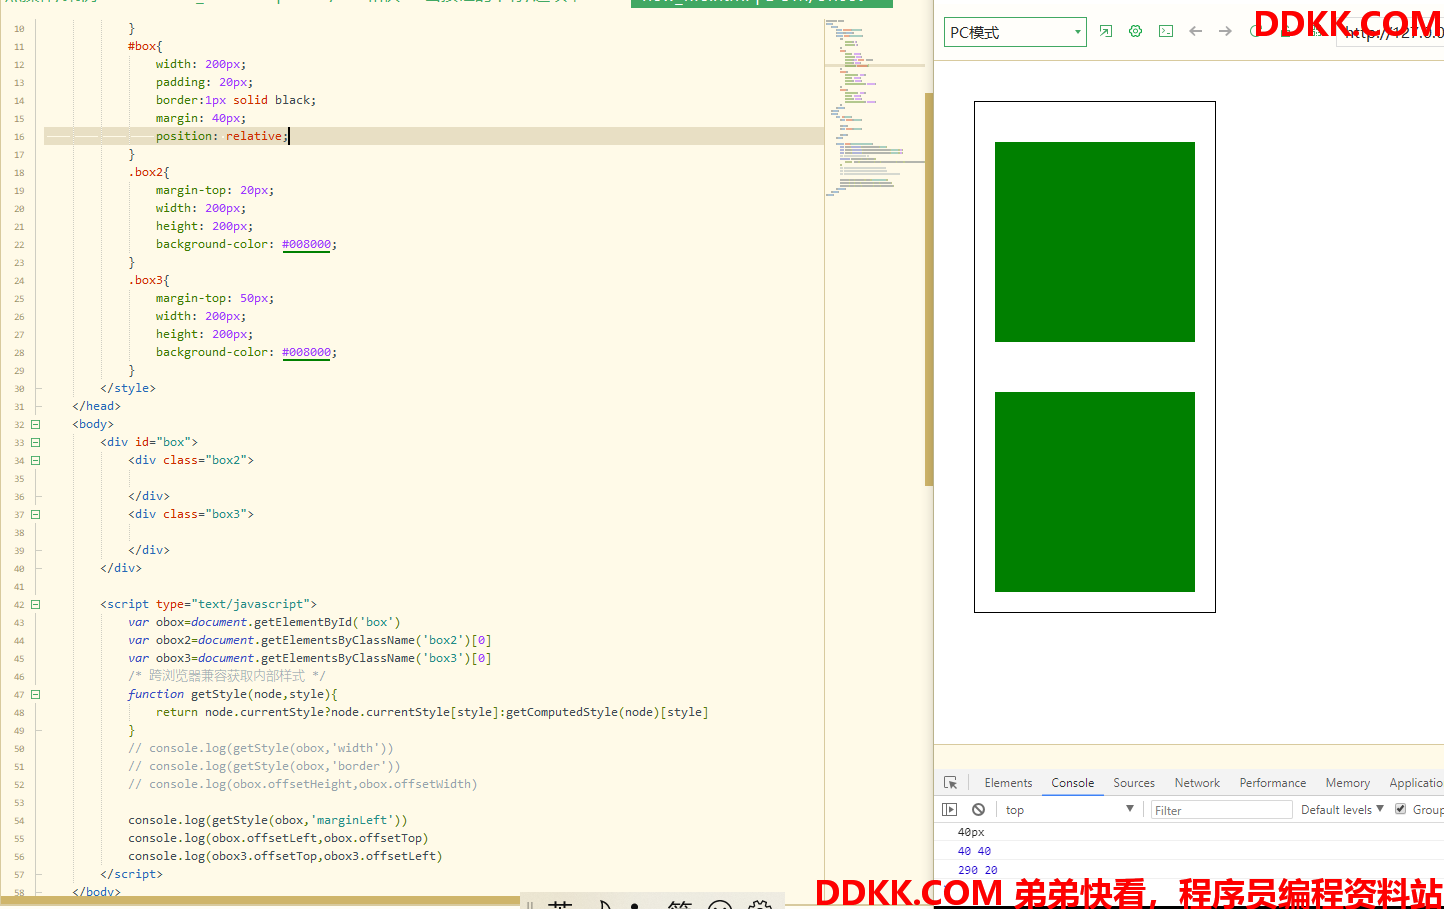Open the top JavaScript context dropdown
This screenshot has width=1444, height=909.
pyautogui.click(x=1069, y=810)
